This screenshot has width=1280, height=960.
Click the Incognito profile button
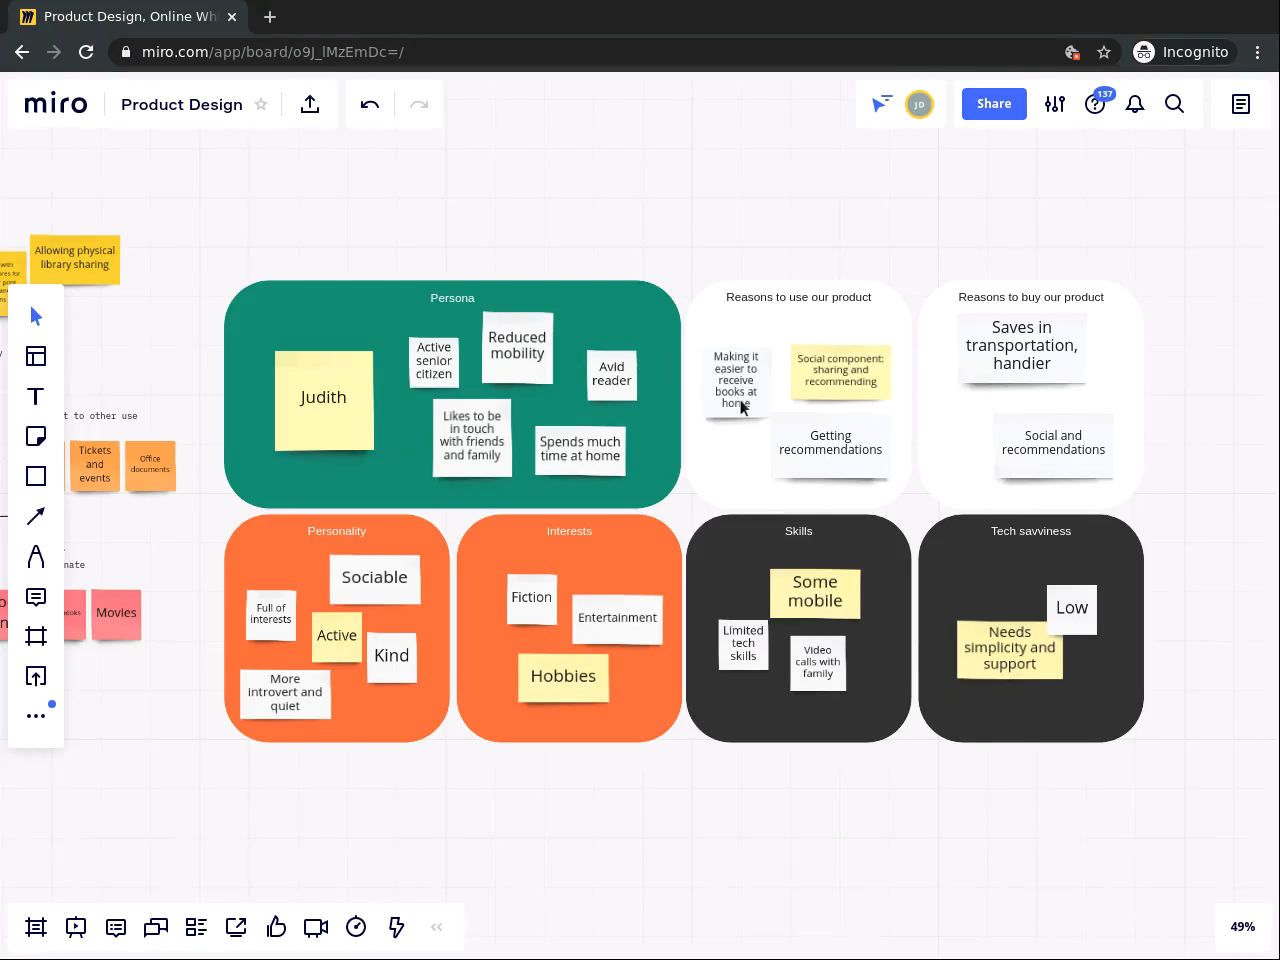1182,52
